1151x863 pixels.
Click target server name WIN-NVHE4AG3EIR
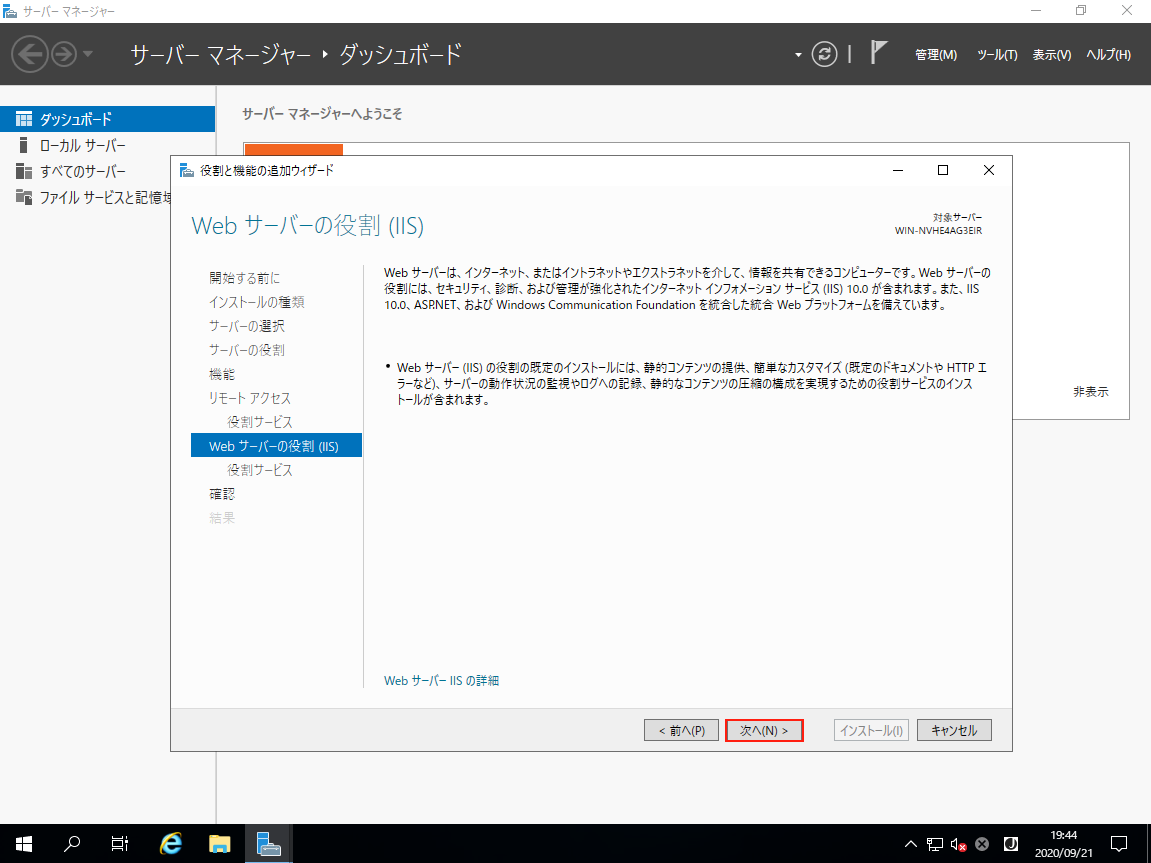point(938,230)
